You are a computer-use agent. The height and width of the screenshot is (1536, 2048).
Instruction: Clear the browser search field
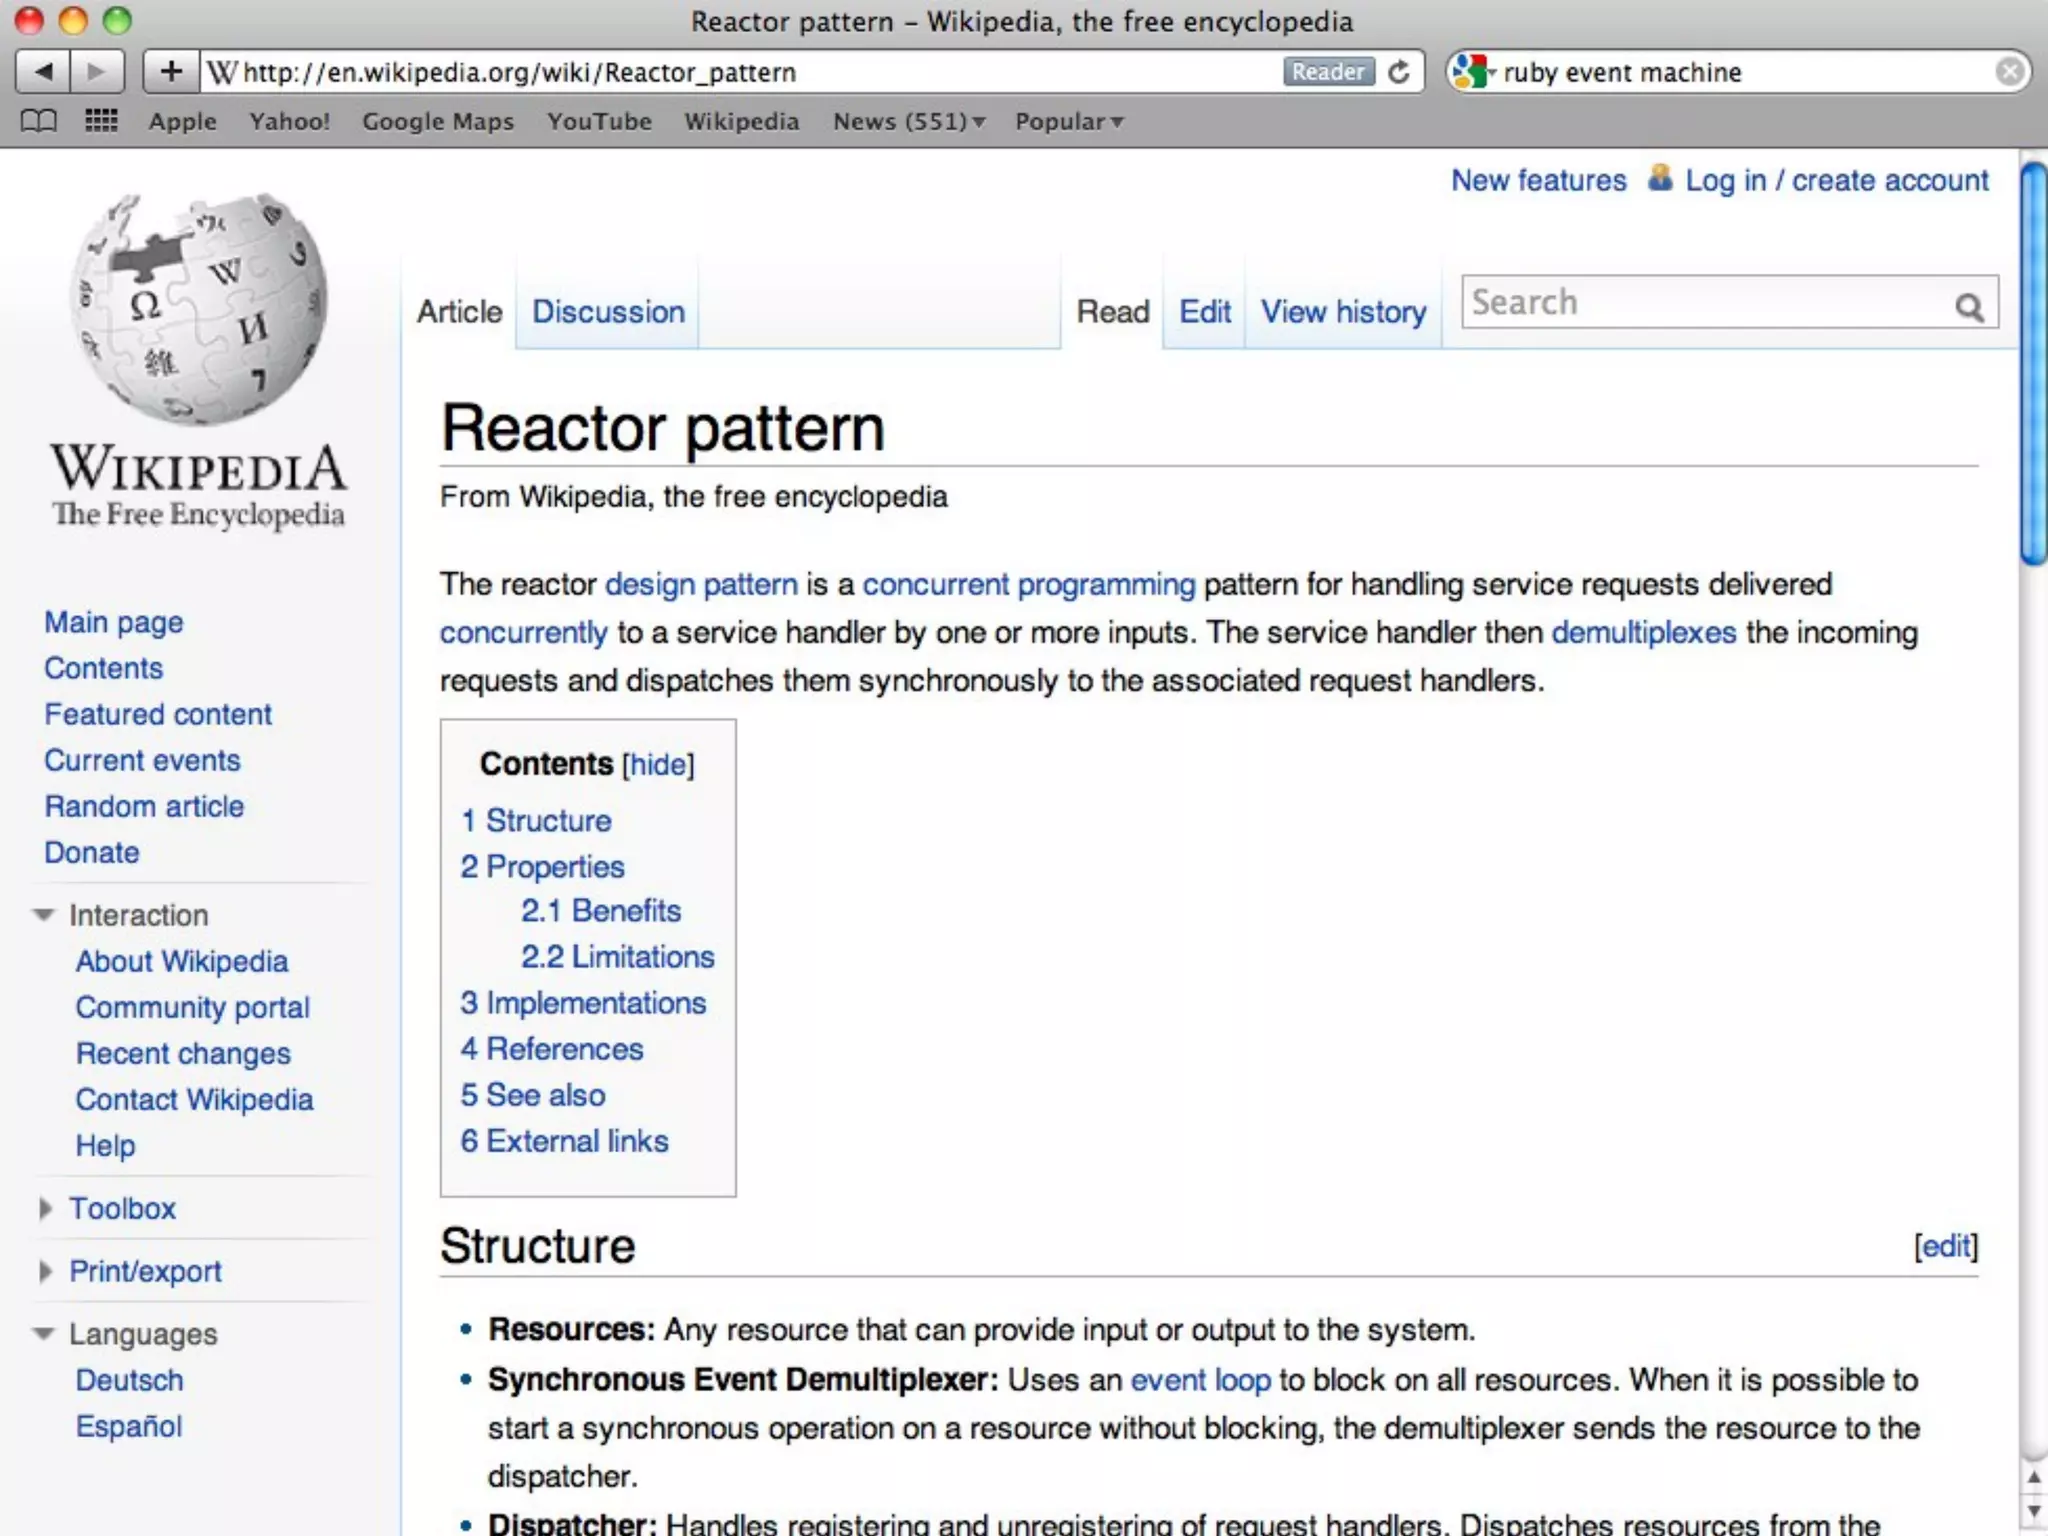pyautogui.click(x=2008, y=72)
